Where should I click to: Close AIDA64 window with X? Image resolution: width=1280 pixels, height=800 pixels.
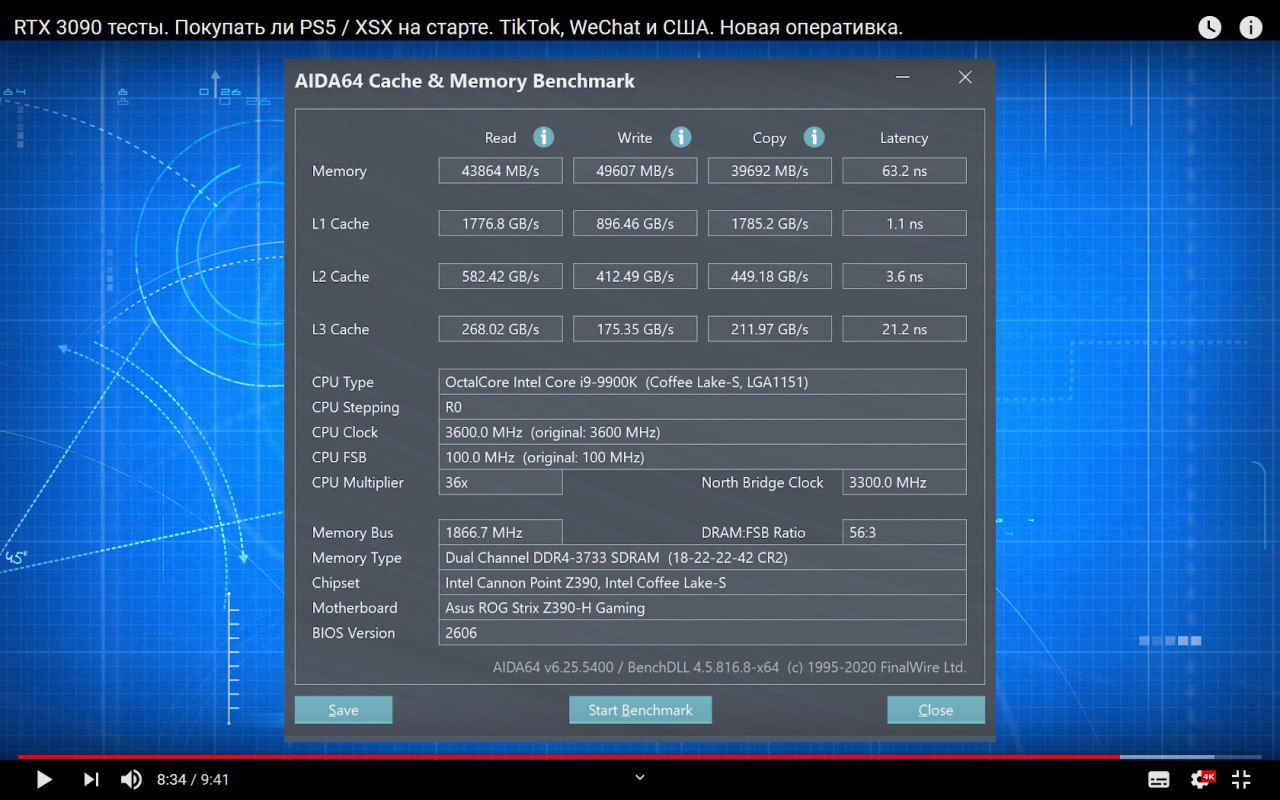click(x=965, y=77)
